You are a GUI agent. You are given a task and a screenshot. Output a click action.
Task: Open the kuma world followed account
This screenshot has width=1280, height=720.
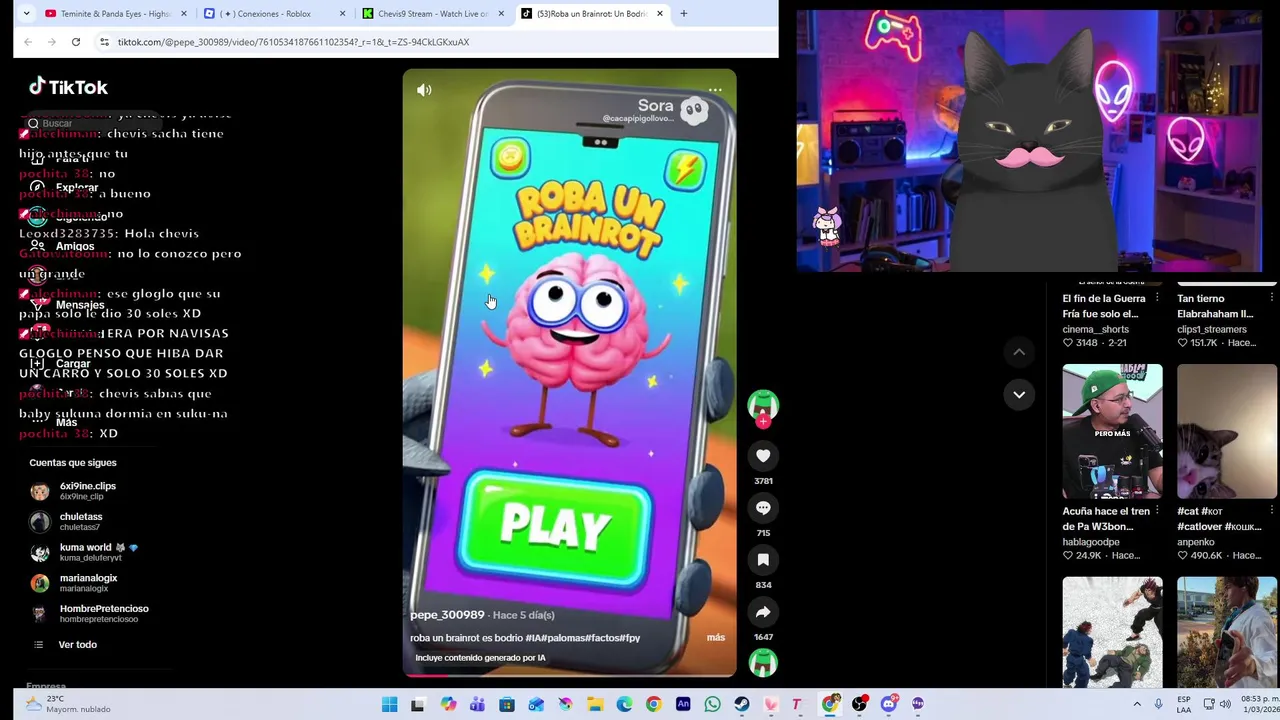click(85, 552)
